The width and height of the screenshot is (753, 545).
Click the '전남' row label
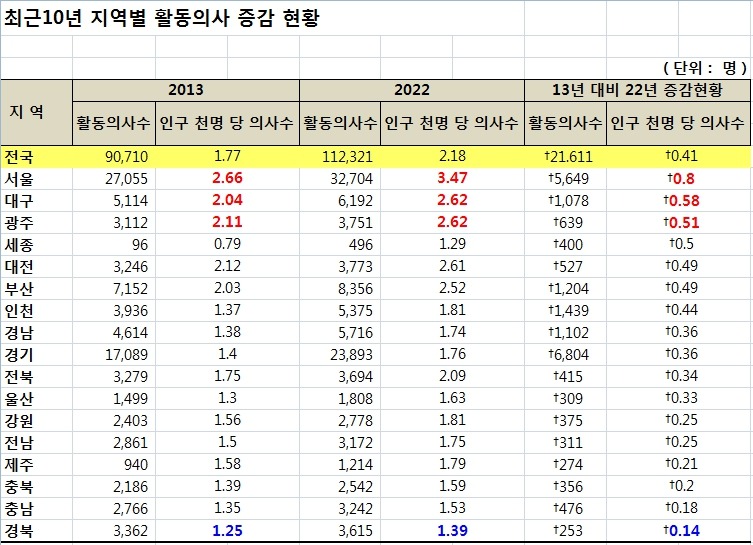coord(19,443)
